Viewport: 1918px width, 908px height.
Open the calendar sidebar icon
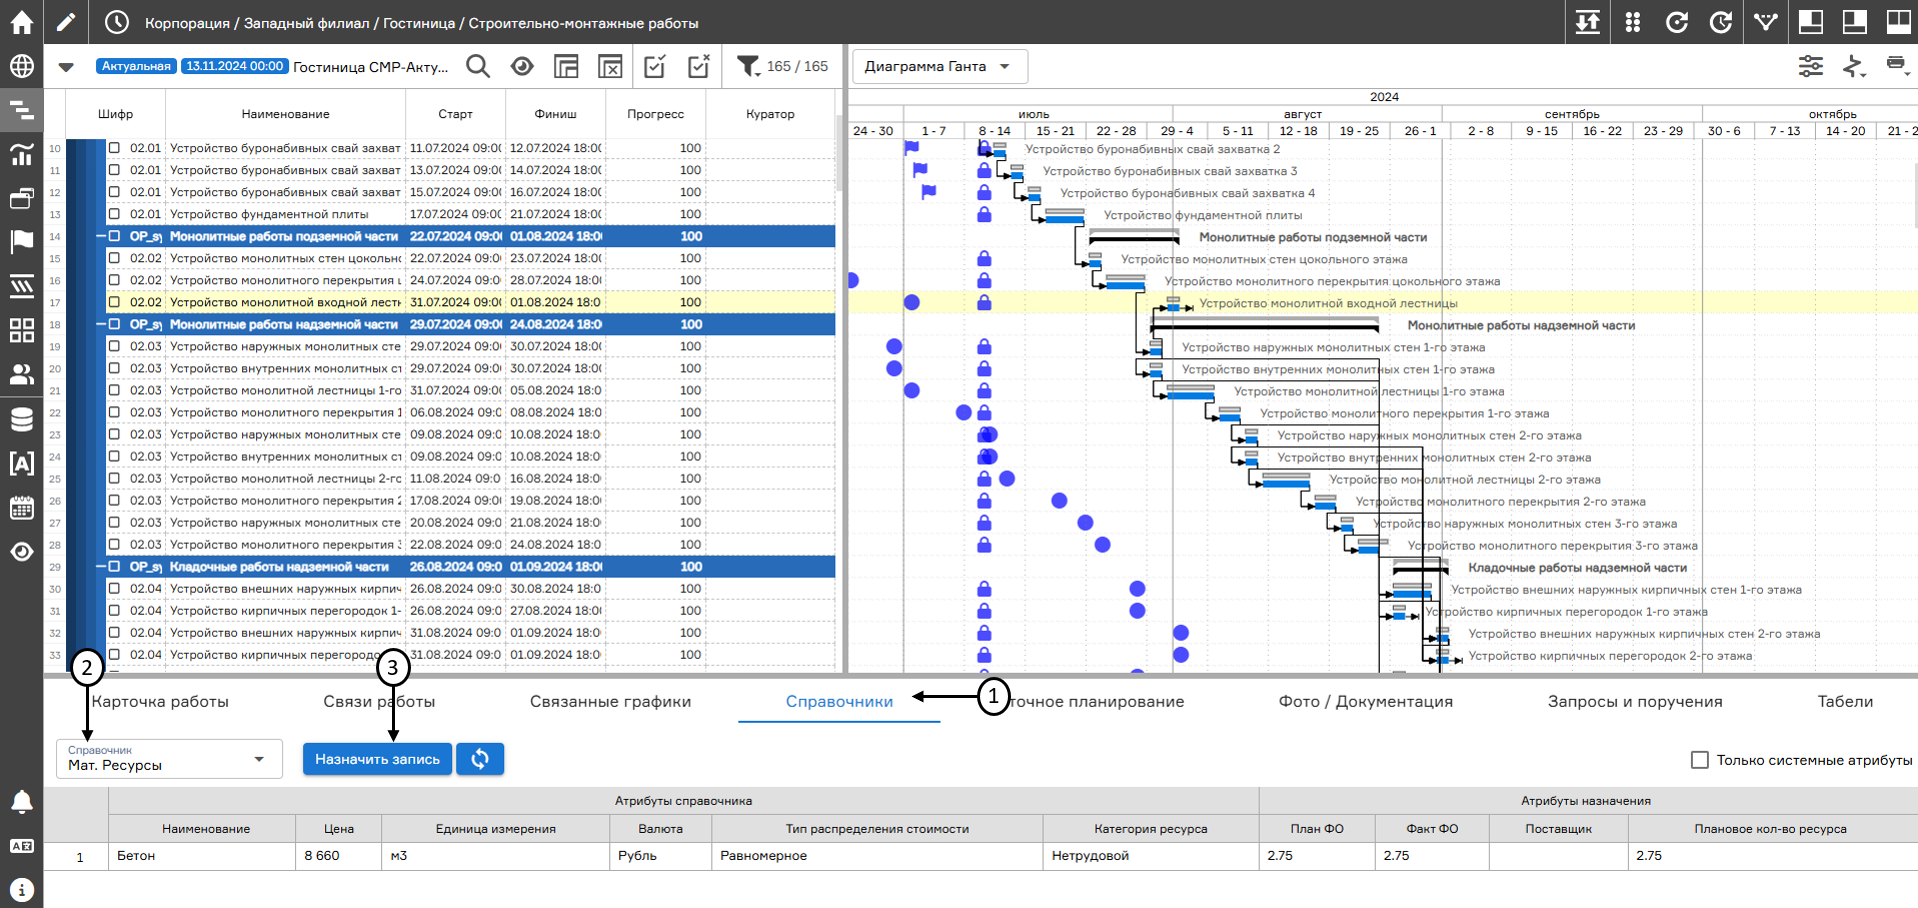[x=21, y=507]
